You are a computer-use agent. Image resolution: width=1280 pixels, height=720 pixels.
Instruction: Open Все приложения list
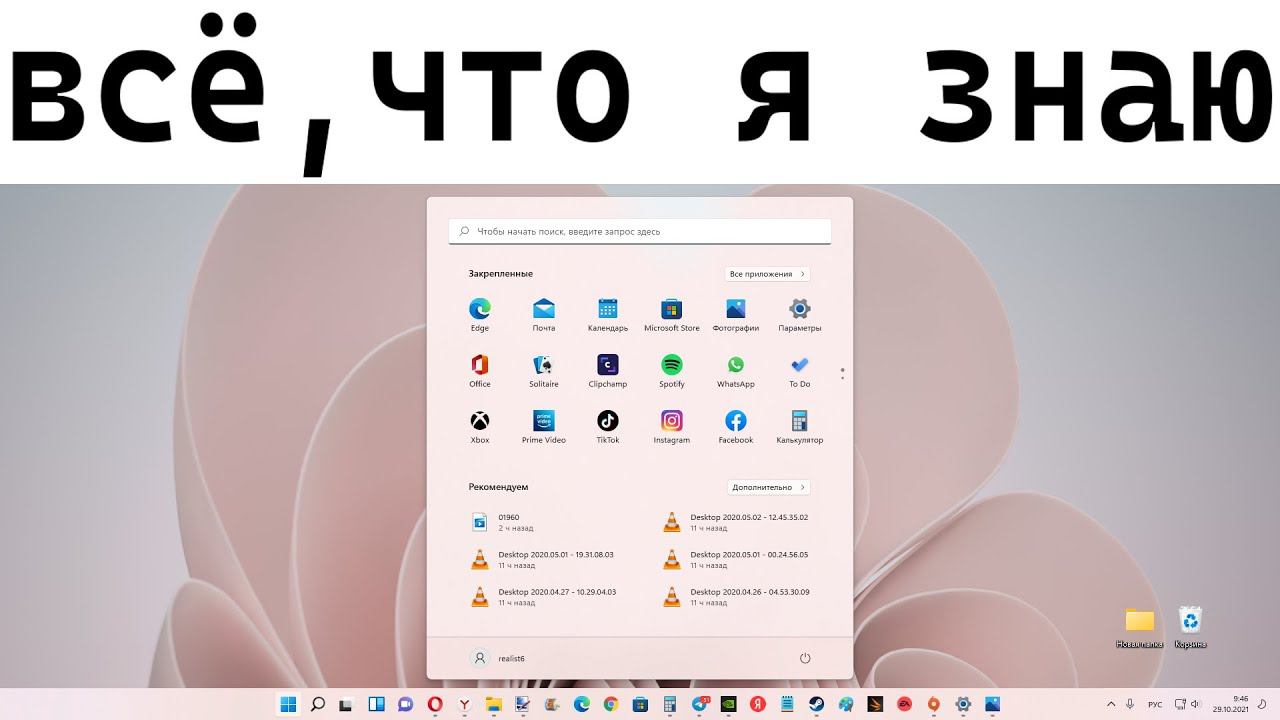point(767,274)
